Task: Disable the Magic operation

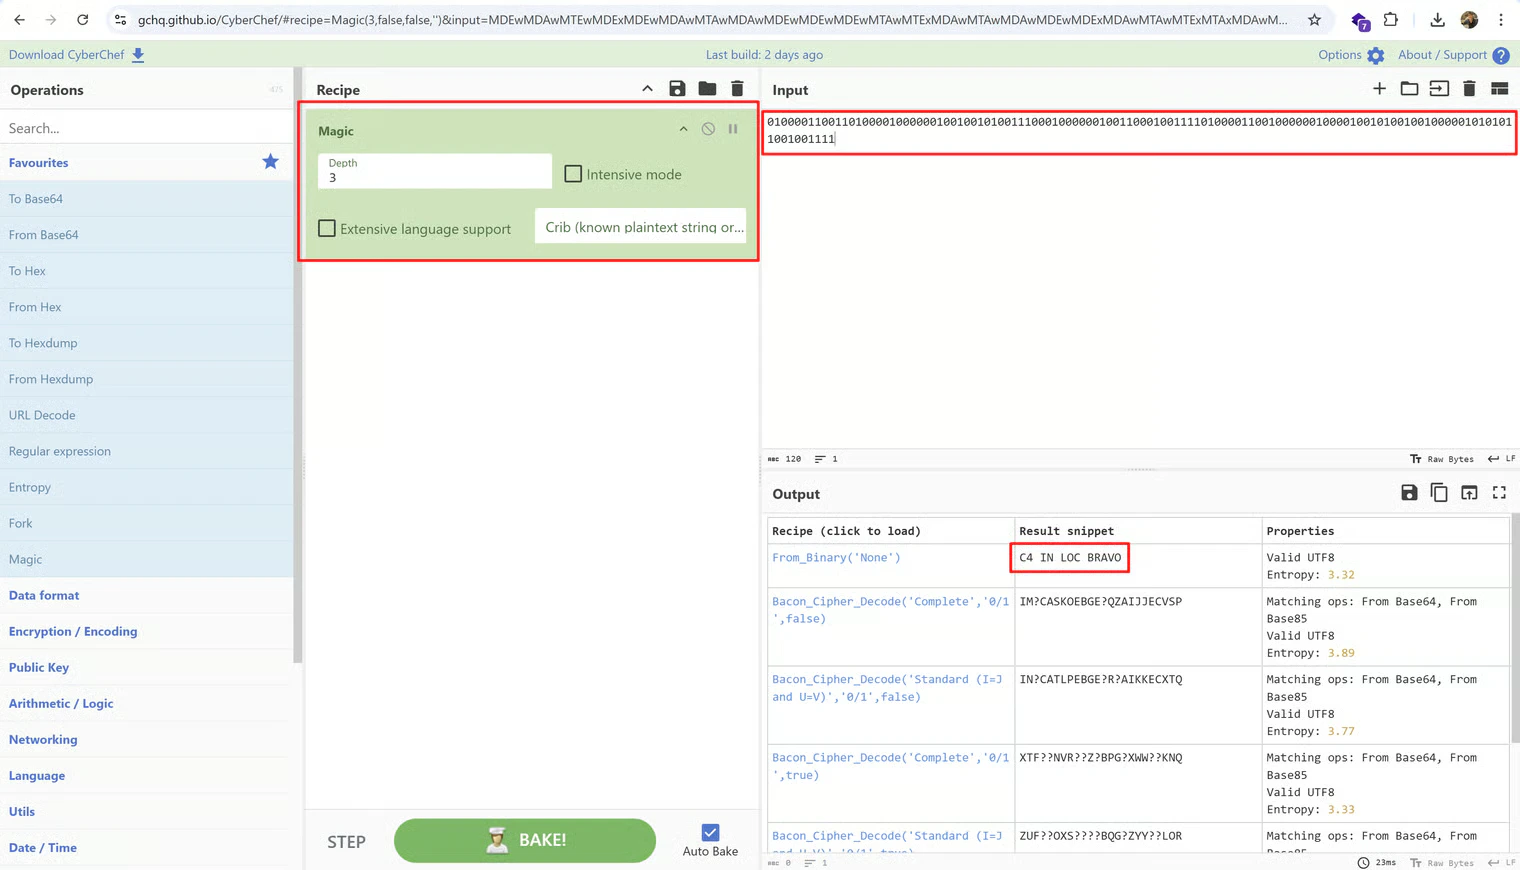Action: point(708,129)
